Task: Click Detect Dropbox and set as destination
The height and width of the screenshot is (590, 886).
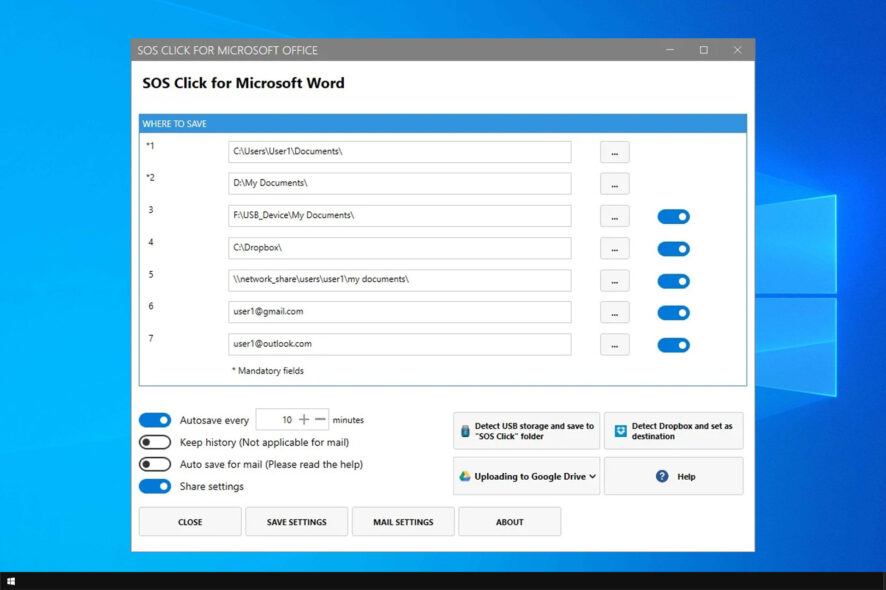Action: 674,431
